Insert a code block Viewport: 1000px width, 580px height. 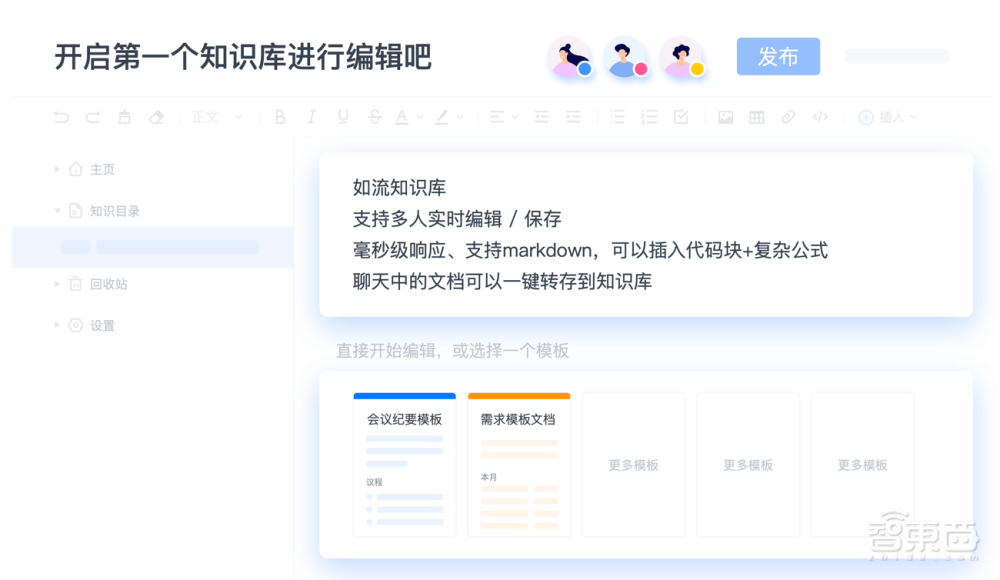click(819, 117)
